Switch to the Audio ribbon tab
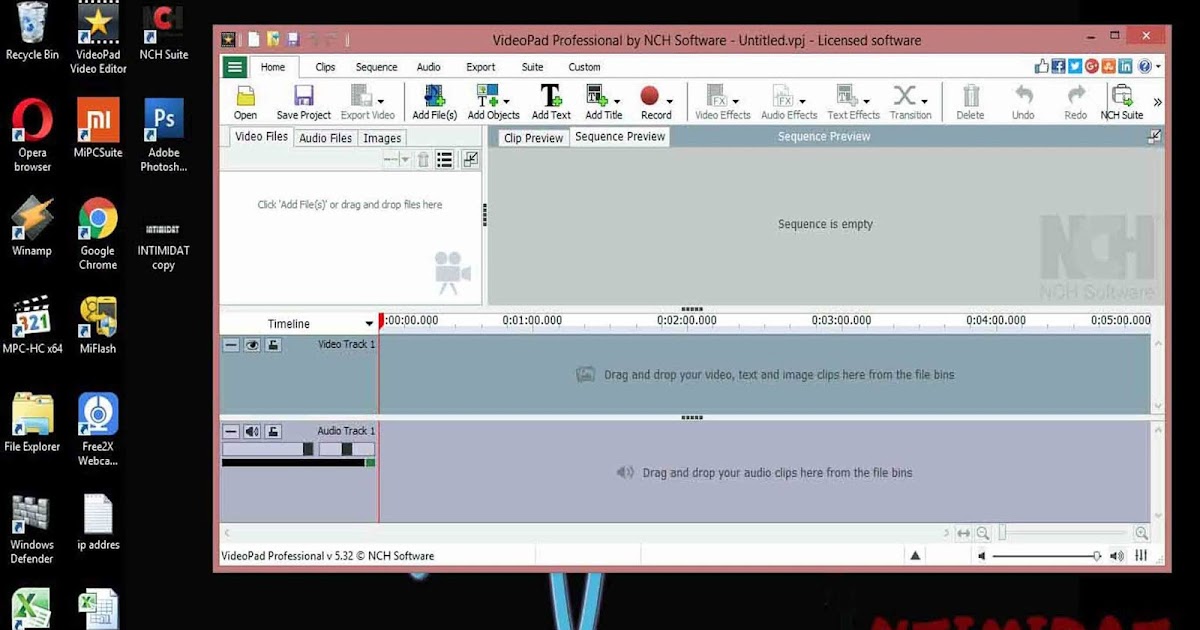 pyautogui.click(x=429, y=67)
